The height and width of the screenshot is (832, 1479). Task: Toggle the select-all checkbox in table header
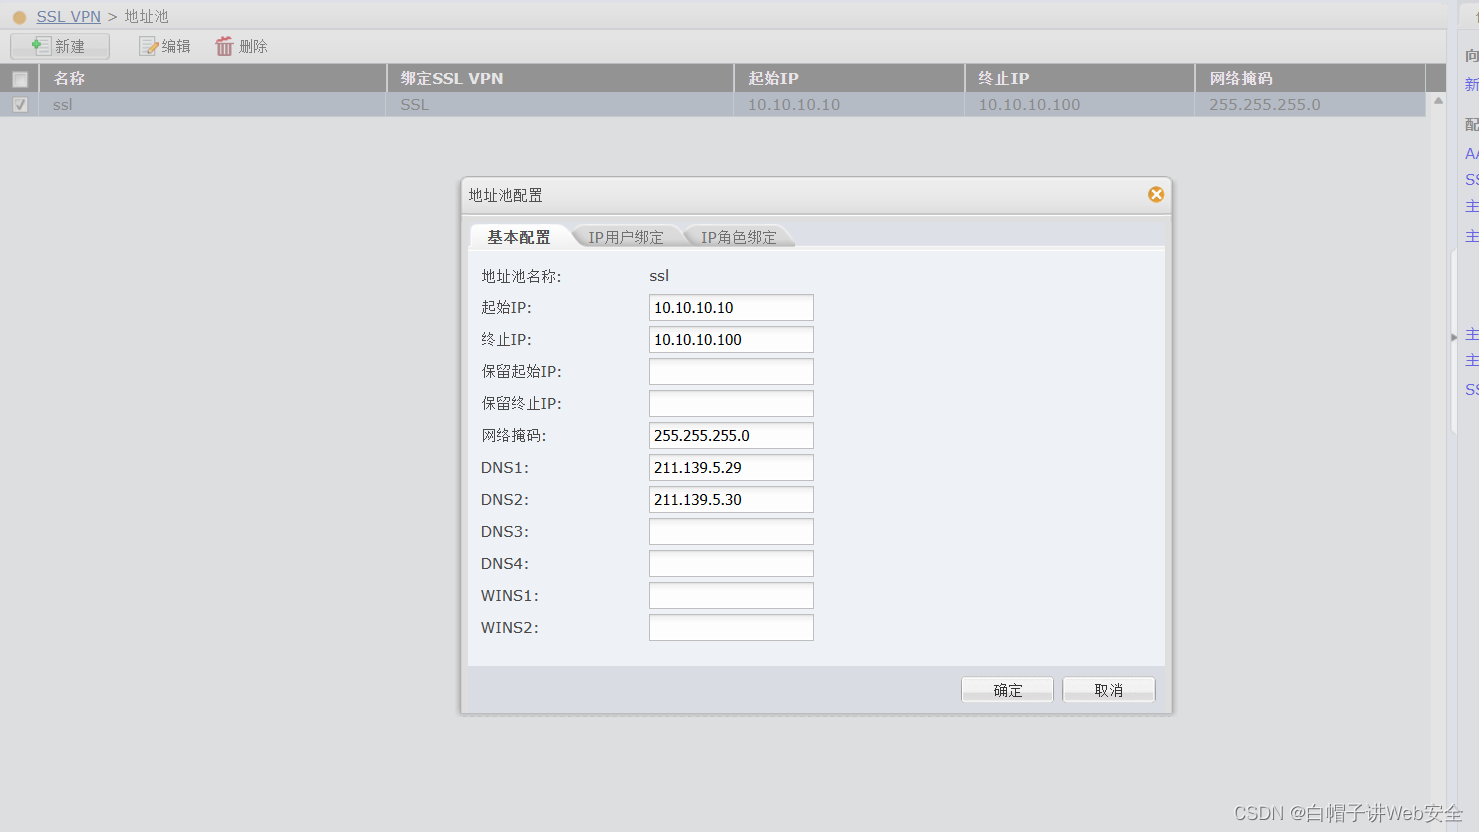tap(20, 79)
